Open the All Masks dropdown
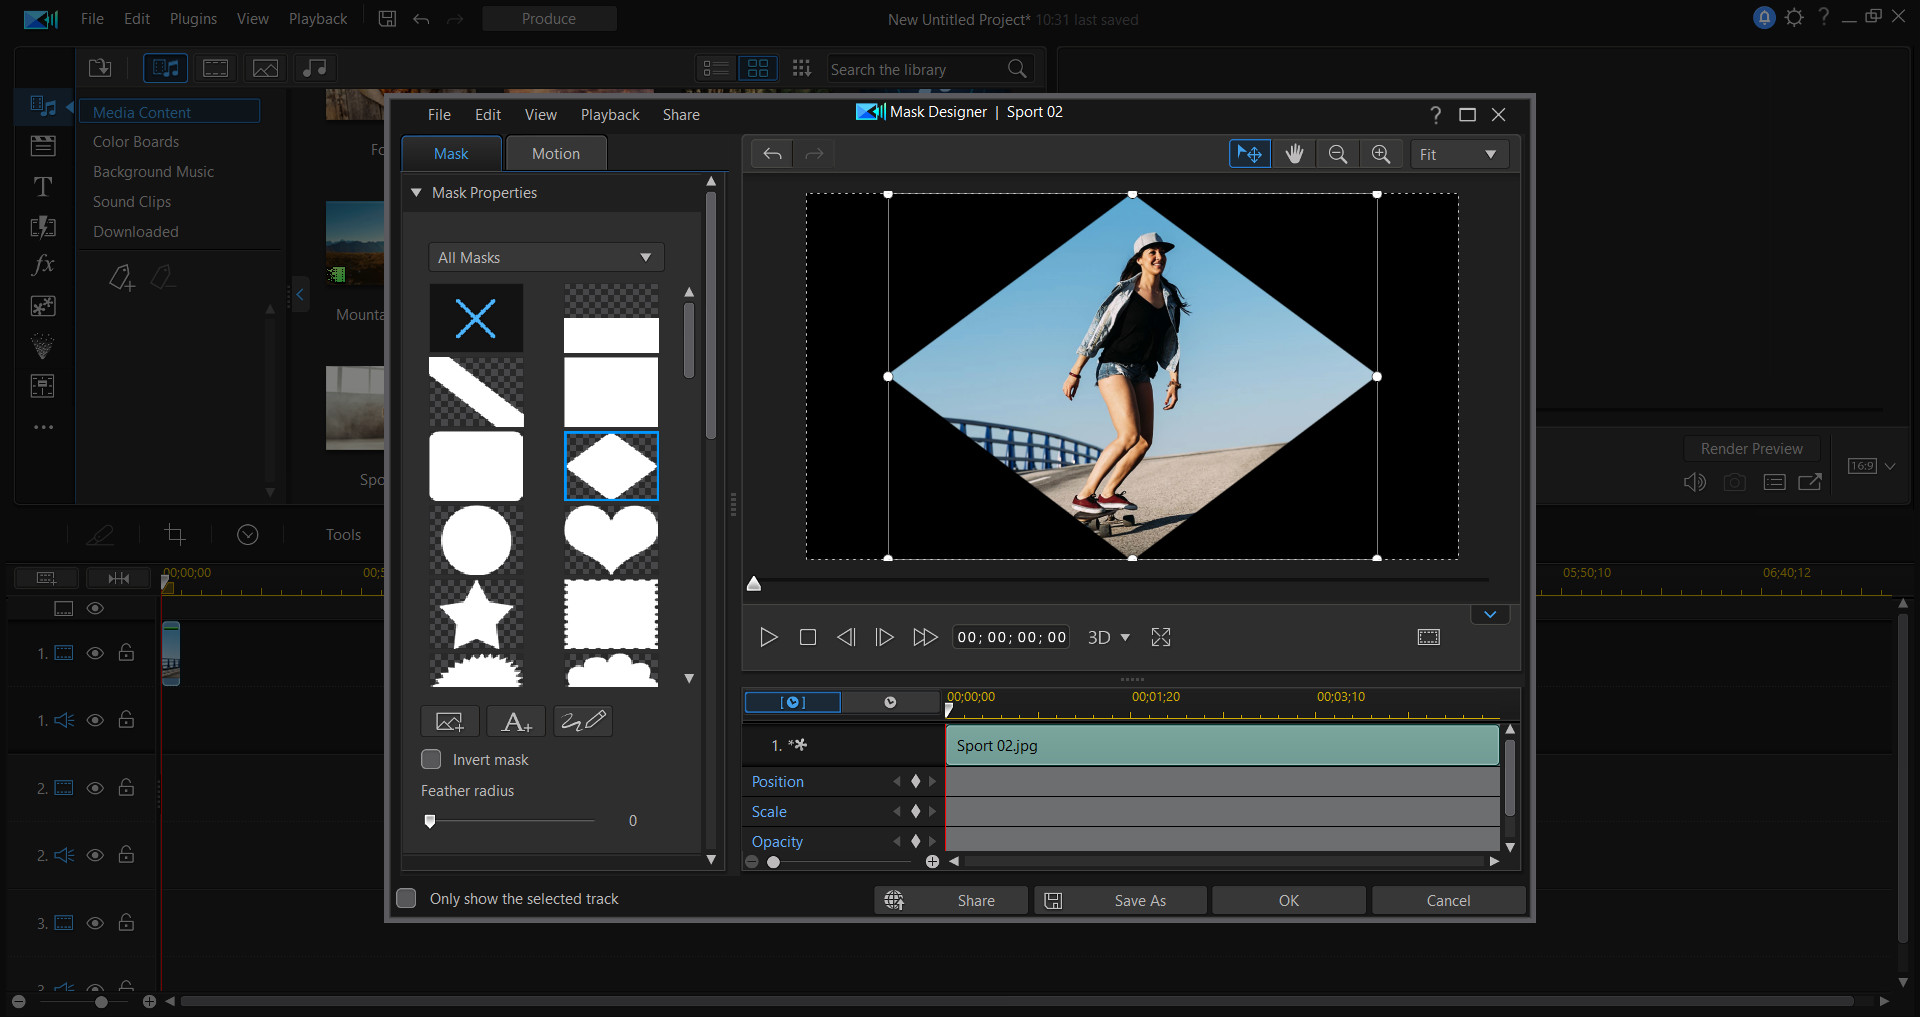The height and width of the screenshot is (1017, 1920). [545, 257]
